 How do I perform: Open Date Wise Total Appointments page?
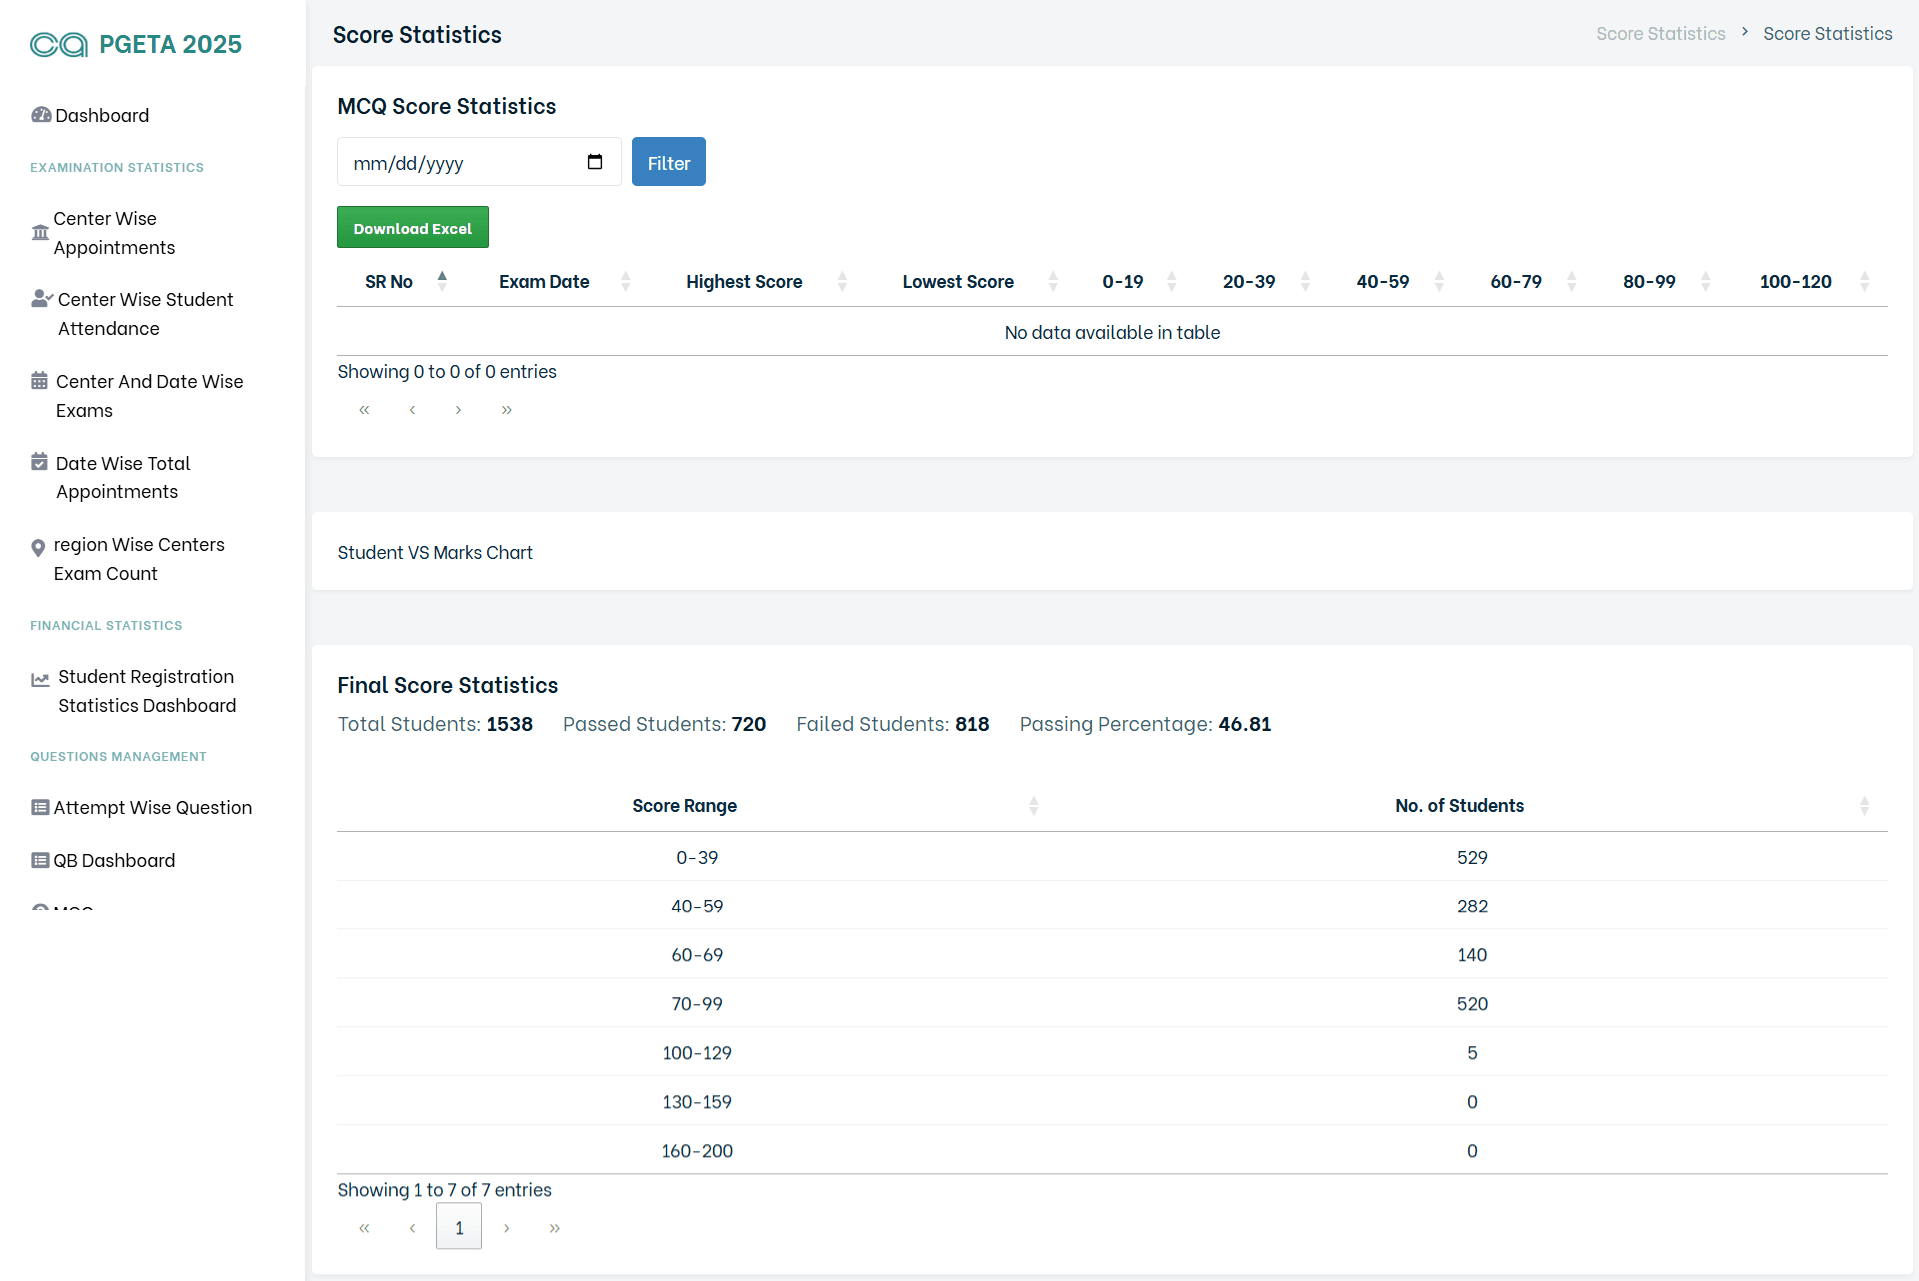tap(122, 477)
